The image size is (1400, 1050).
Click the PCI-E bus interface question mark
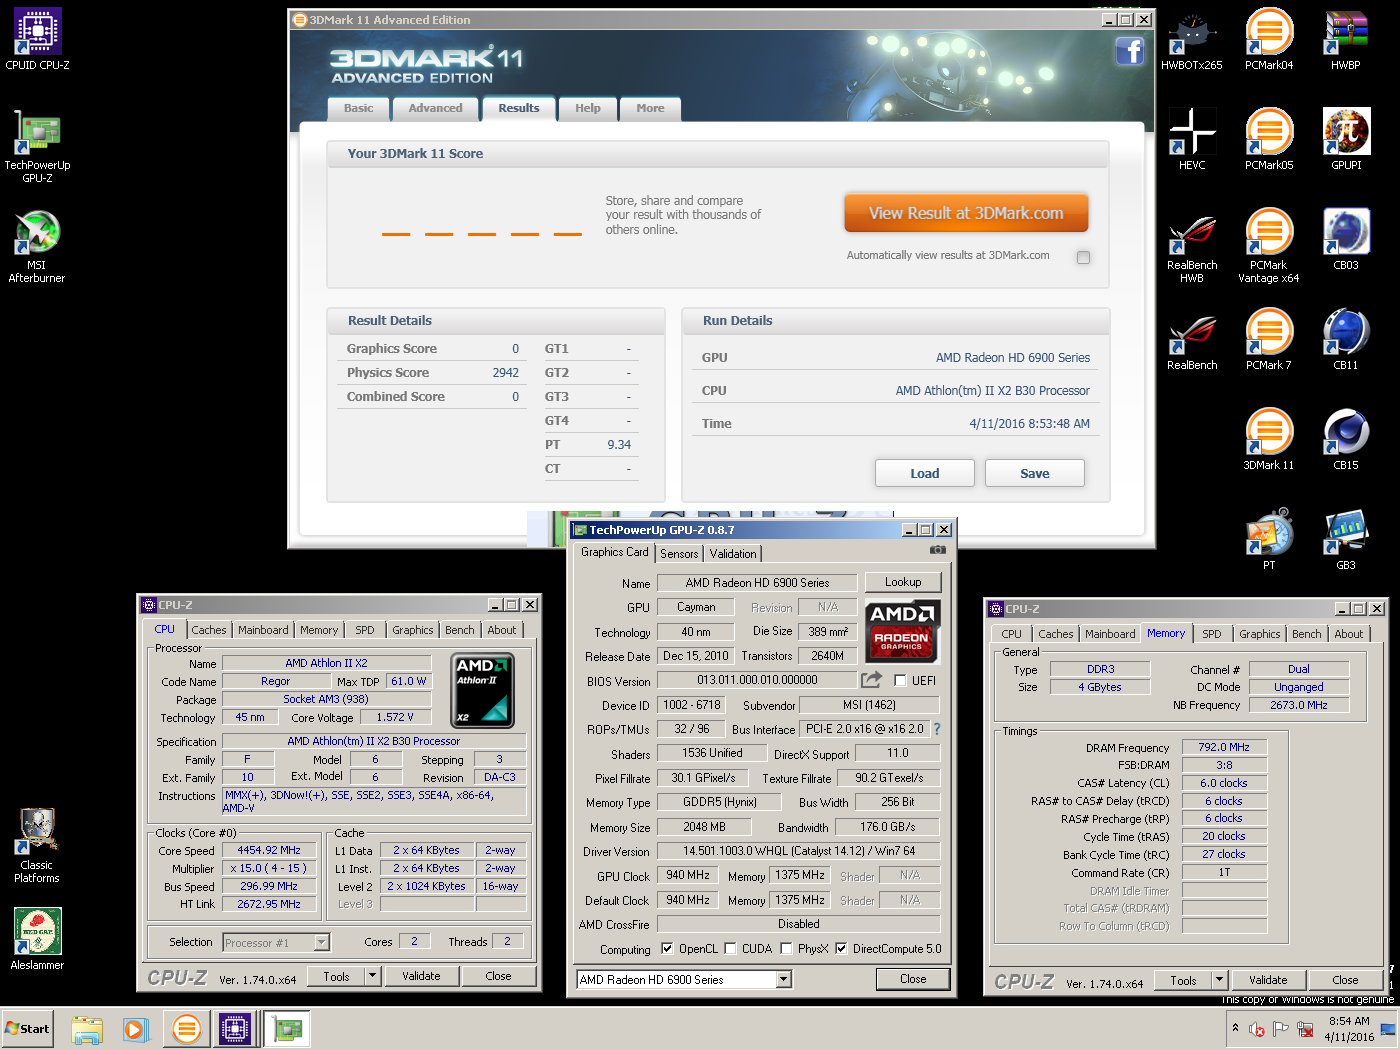tap(937, 729)
